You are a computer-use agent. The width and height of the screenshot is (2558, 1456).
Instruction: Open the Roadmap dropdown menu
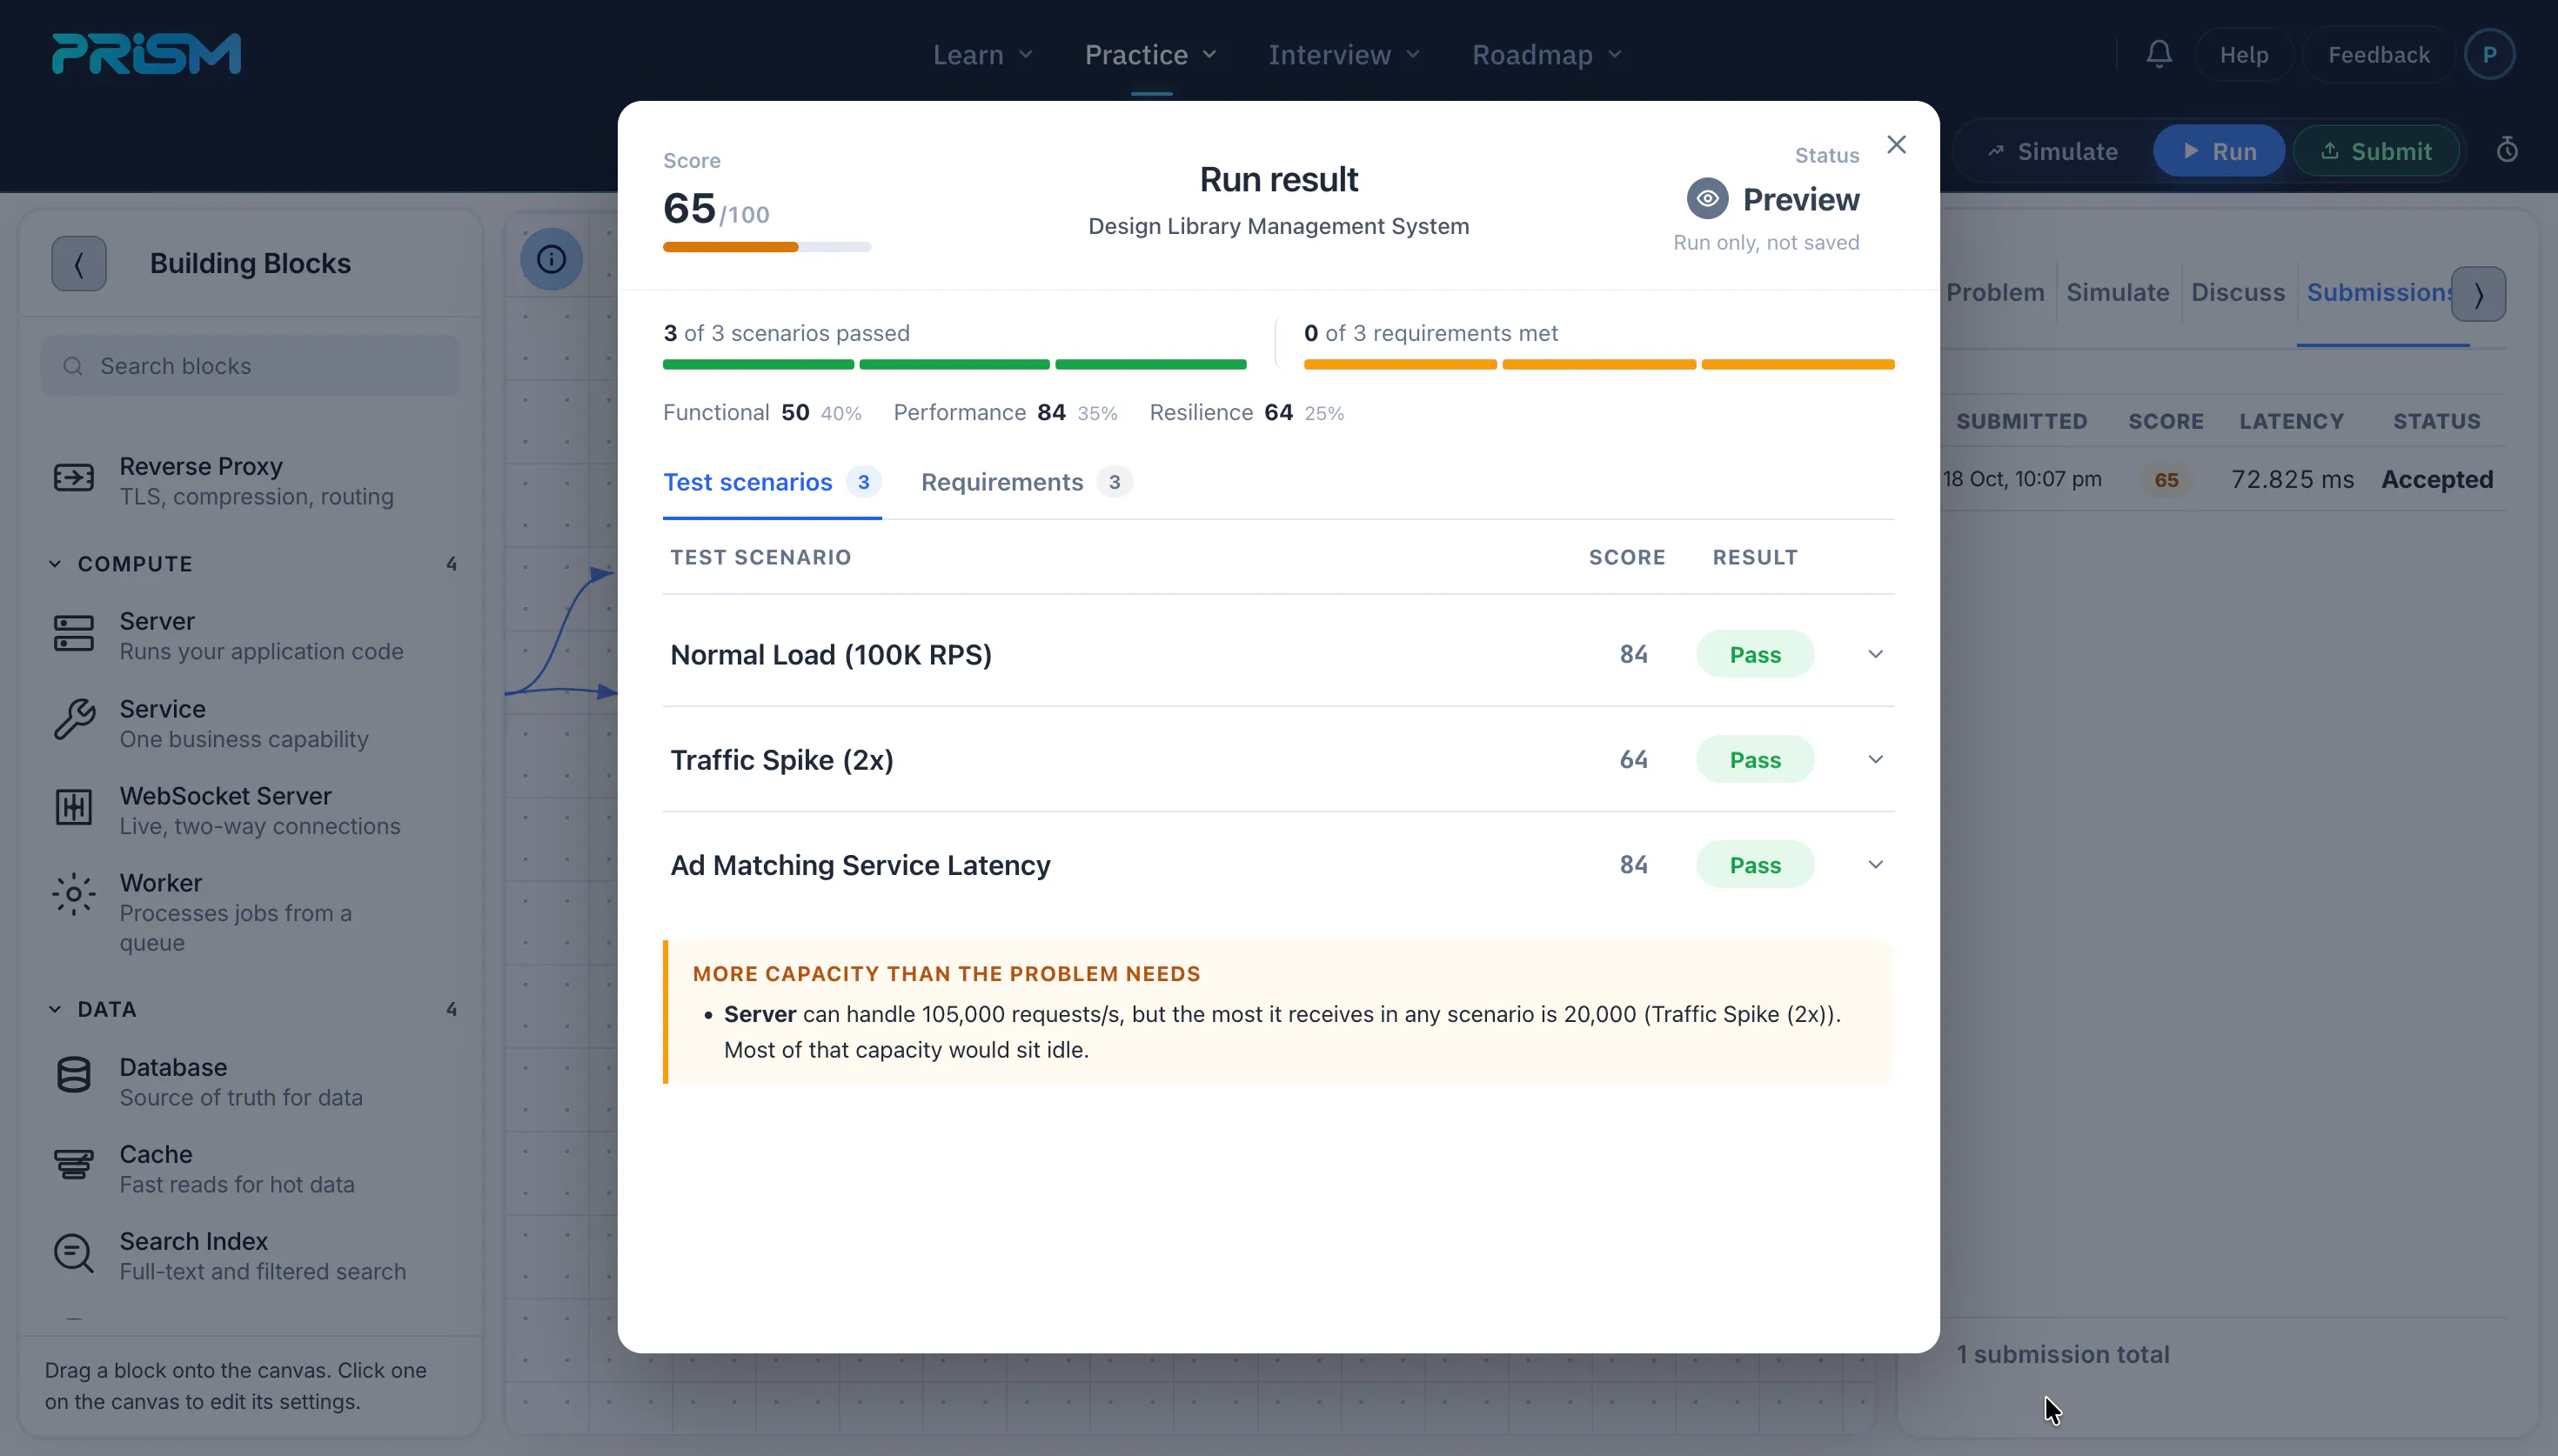point(1547,55)
